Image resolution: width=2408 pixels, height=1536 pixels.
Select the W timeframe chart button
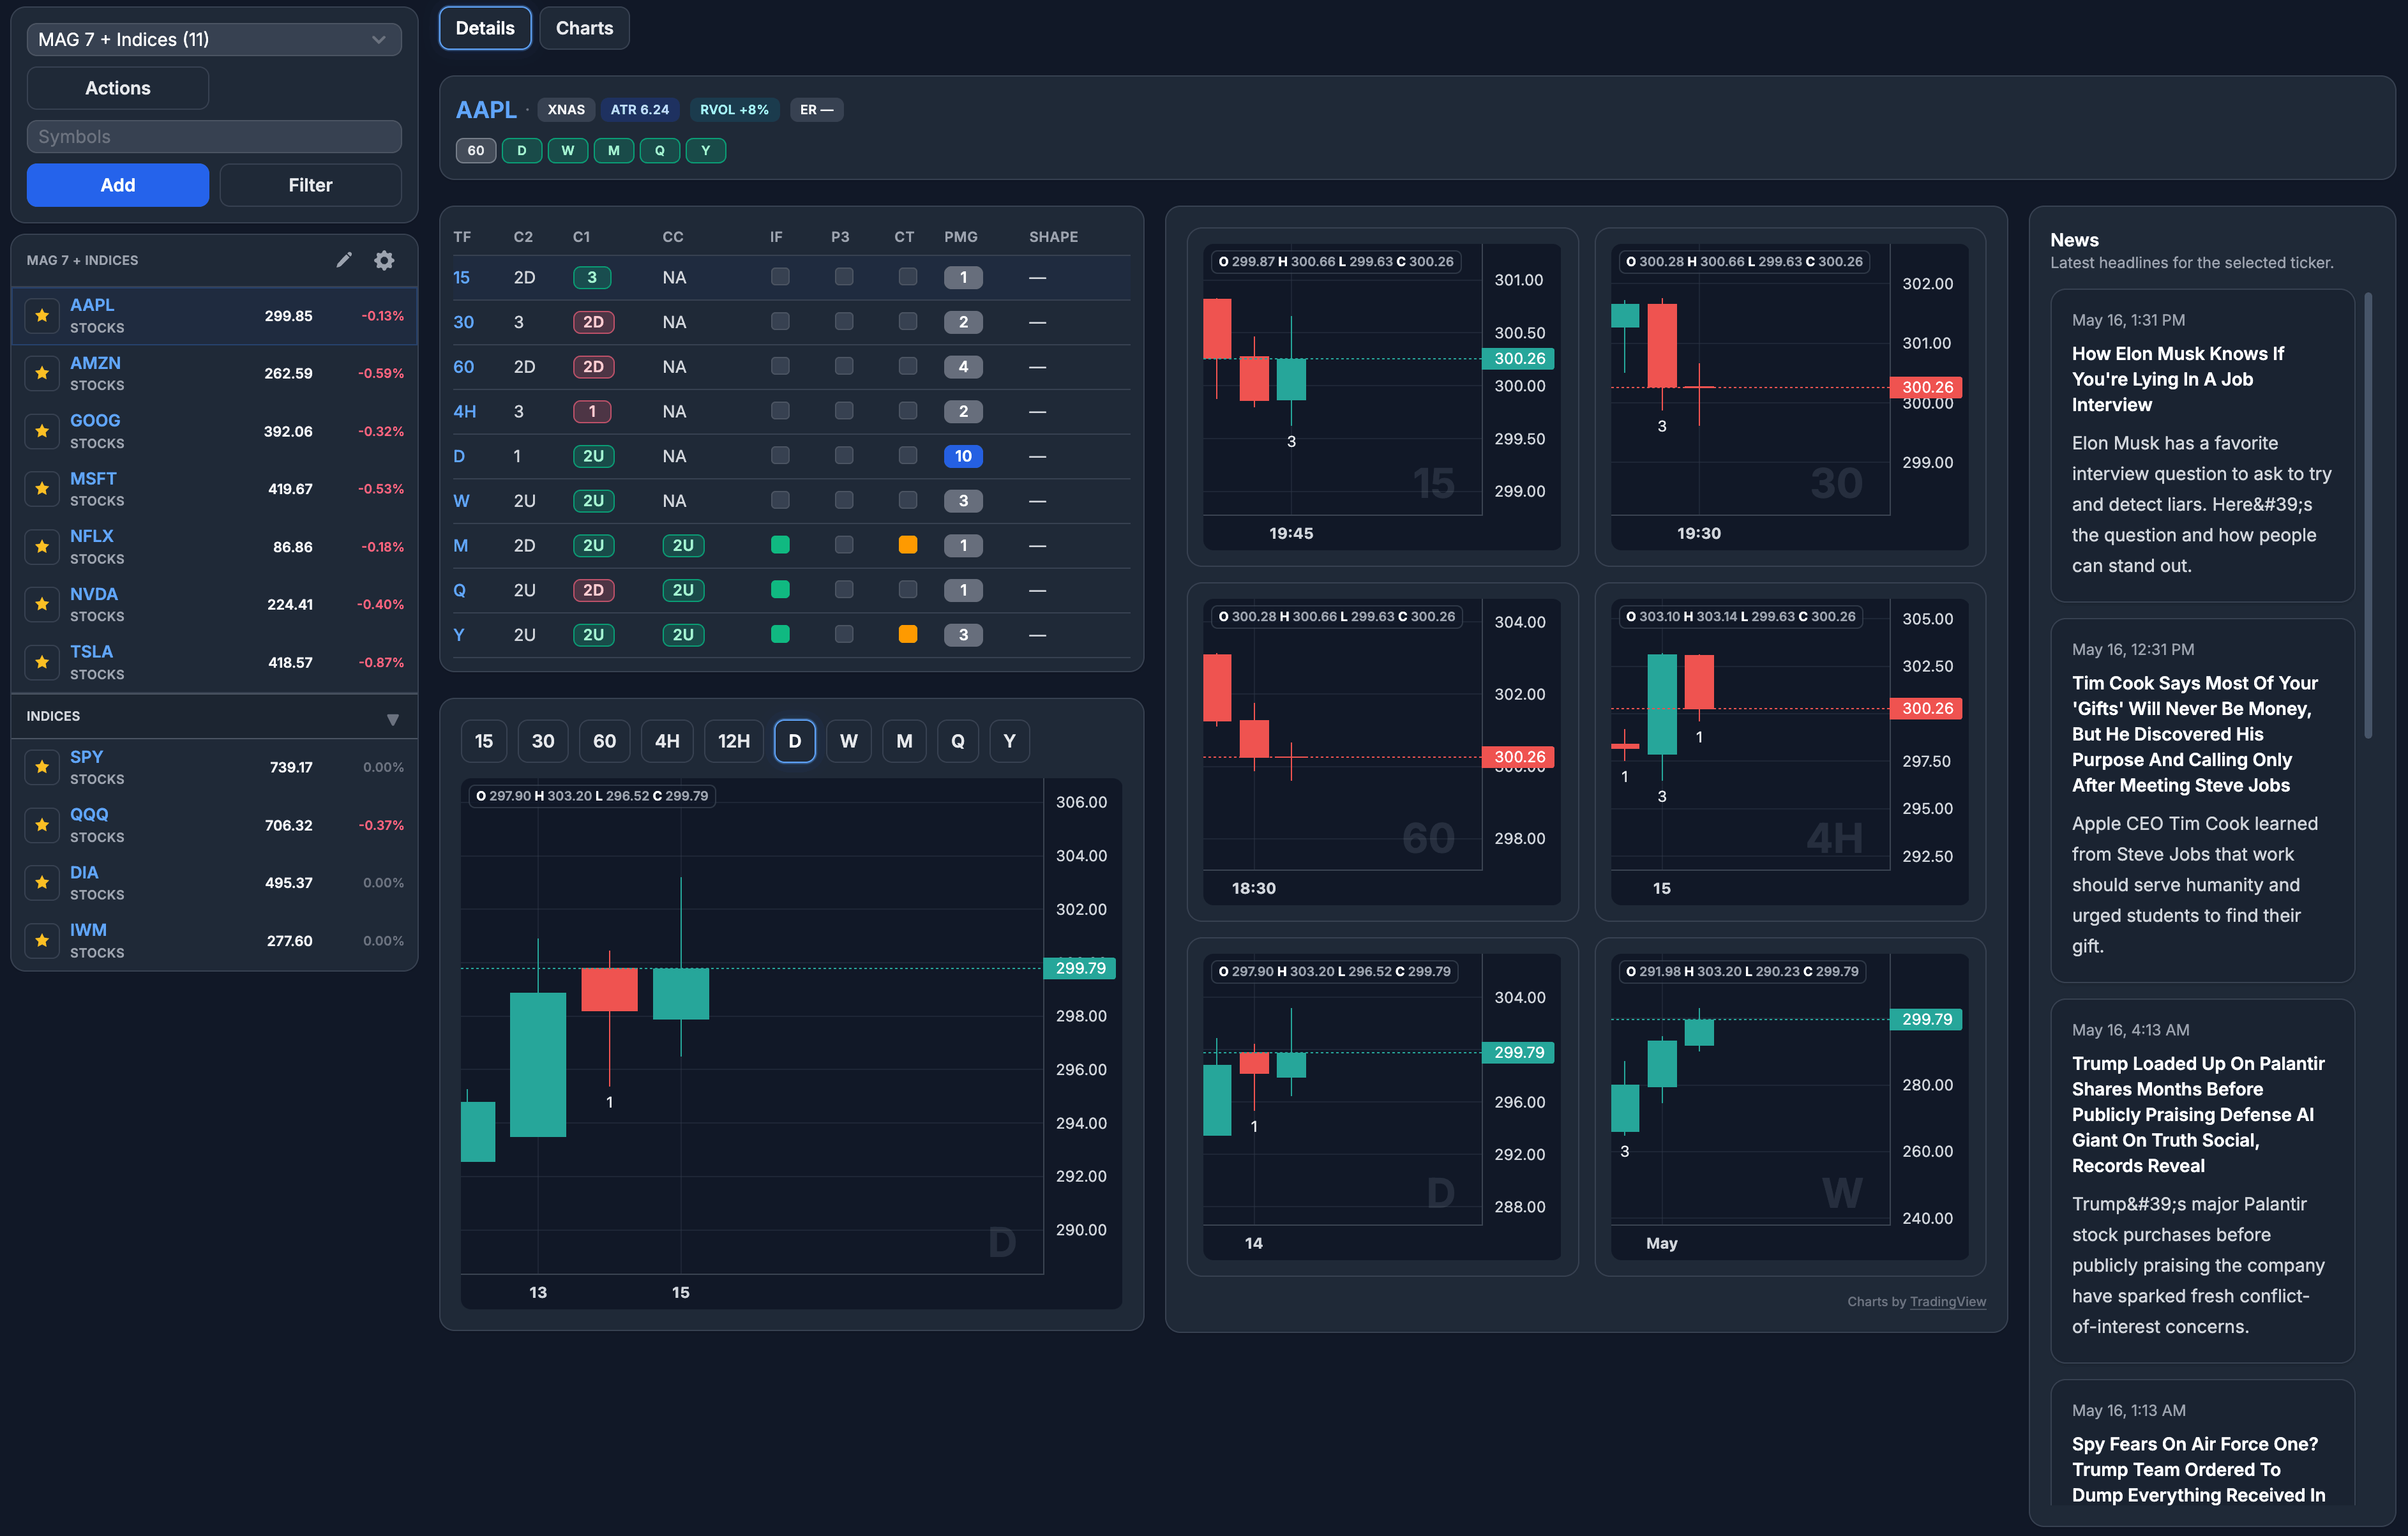(848, 741)
